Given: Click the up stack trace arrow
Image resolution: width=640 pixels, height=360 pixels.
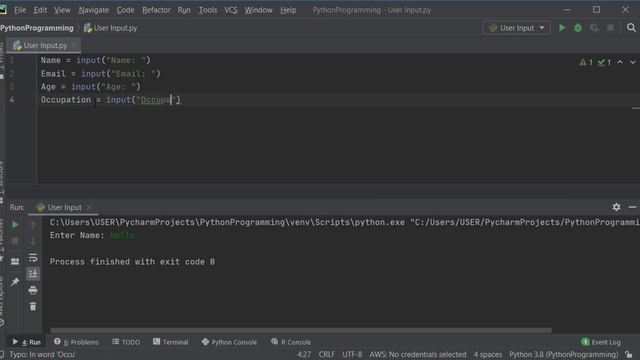Looking at the screenshot, I should coord(33,225).
